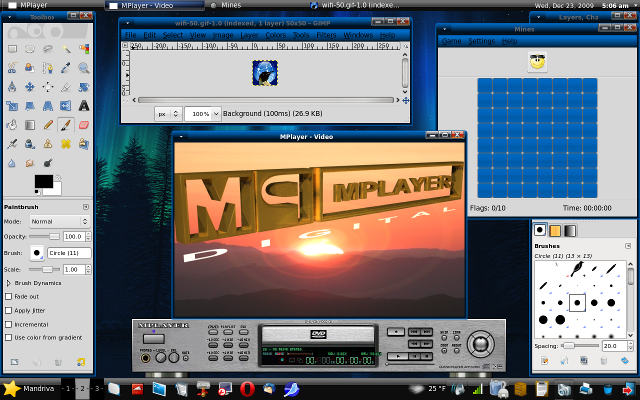The width and height of the screenshot is (640, 400).
Task: Click the refresh brushes icon
Action: [624, 360]
